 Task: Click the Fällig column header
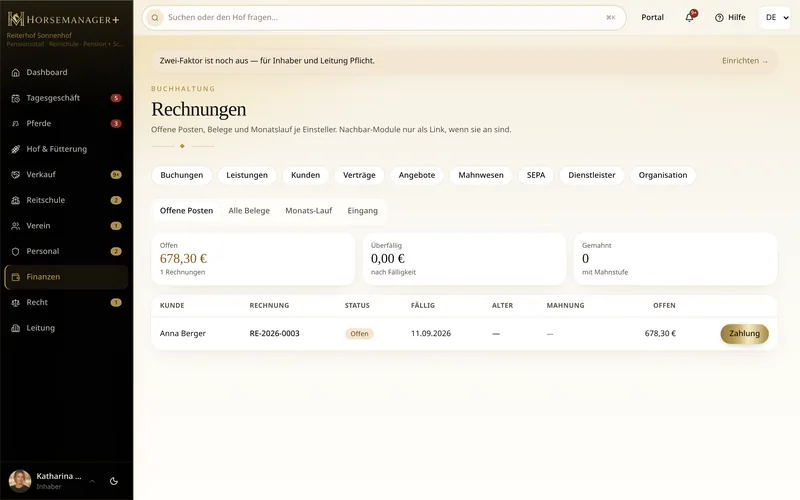[x=423, y=306]
